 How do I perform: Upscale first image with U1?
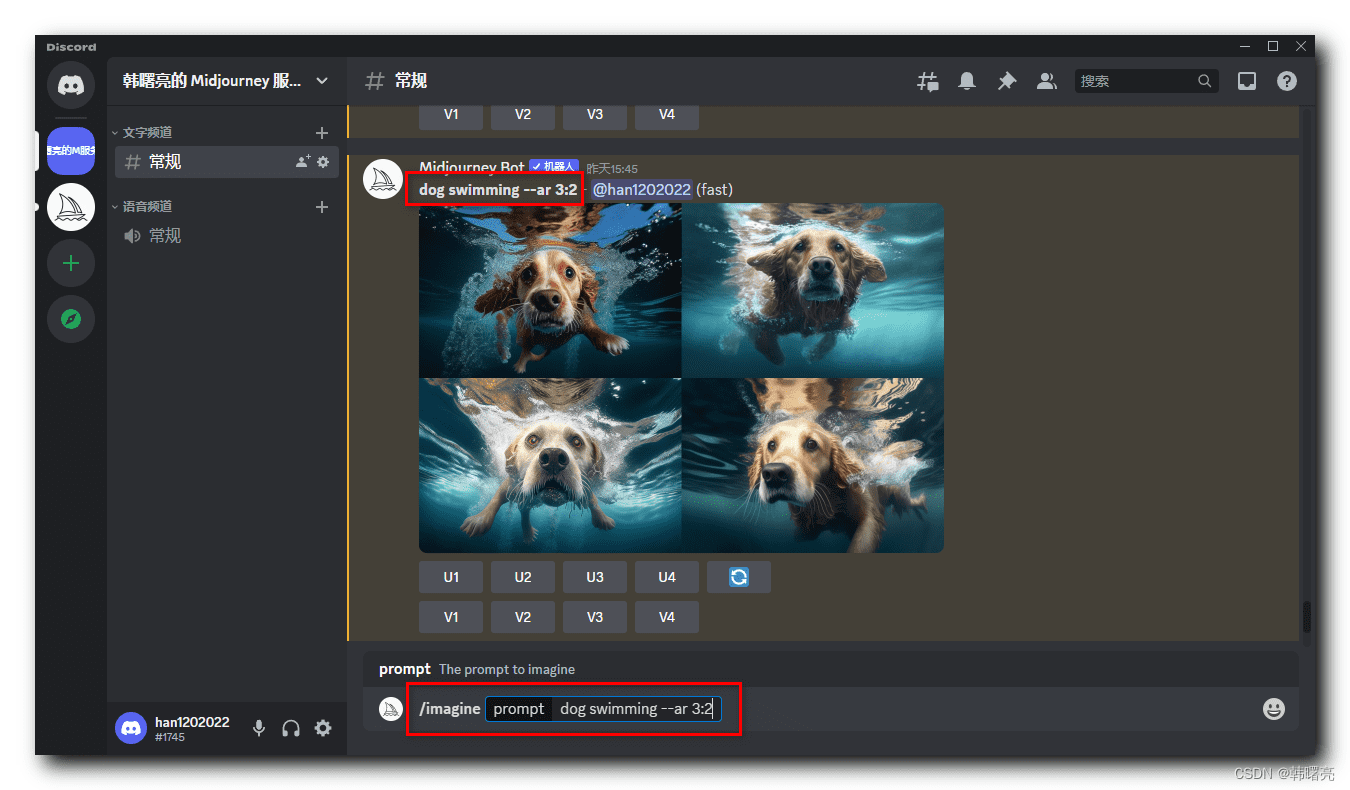coord(451,577)
